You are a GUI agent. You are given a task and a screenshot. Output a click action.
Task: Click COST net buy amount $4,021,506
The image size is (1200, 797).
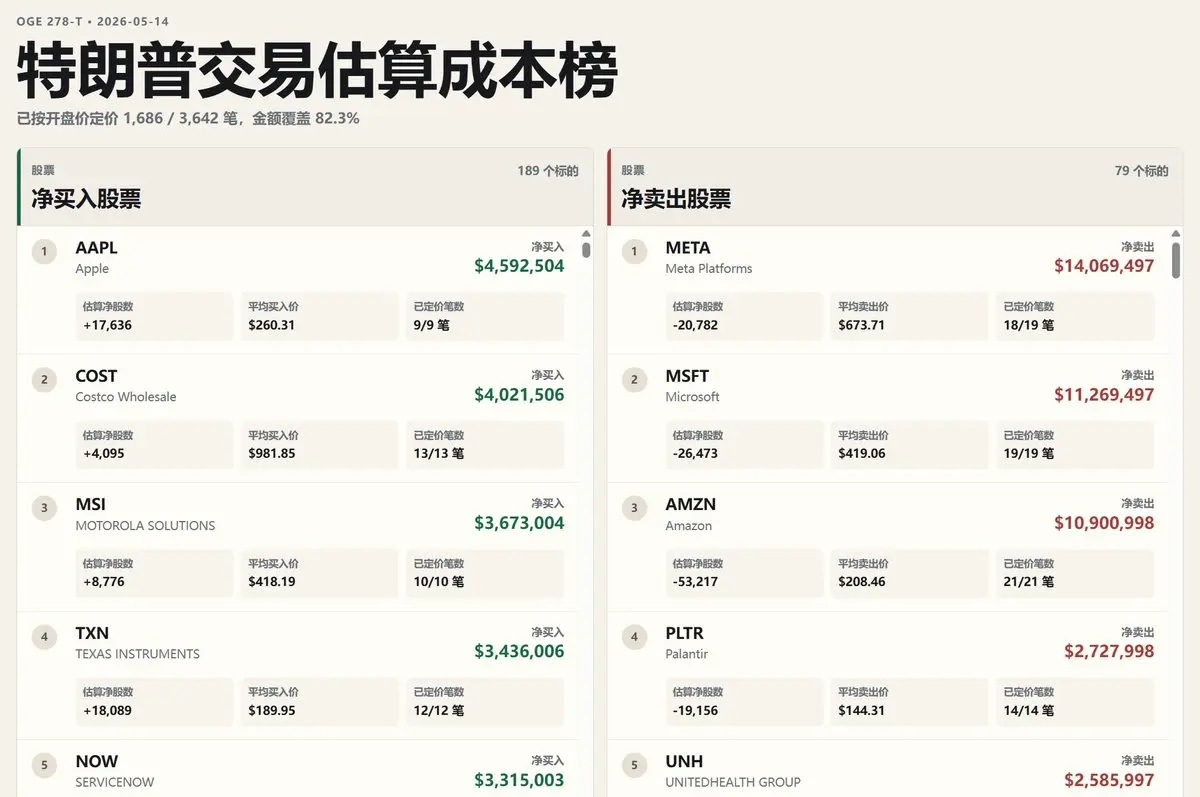click(519, 395)
